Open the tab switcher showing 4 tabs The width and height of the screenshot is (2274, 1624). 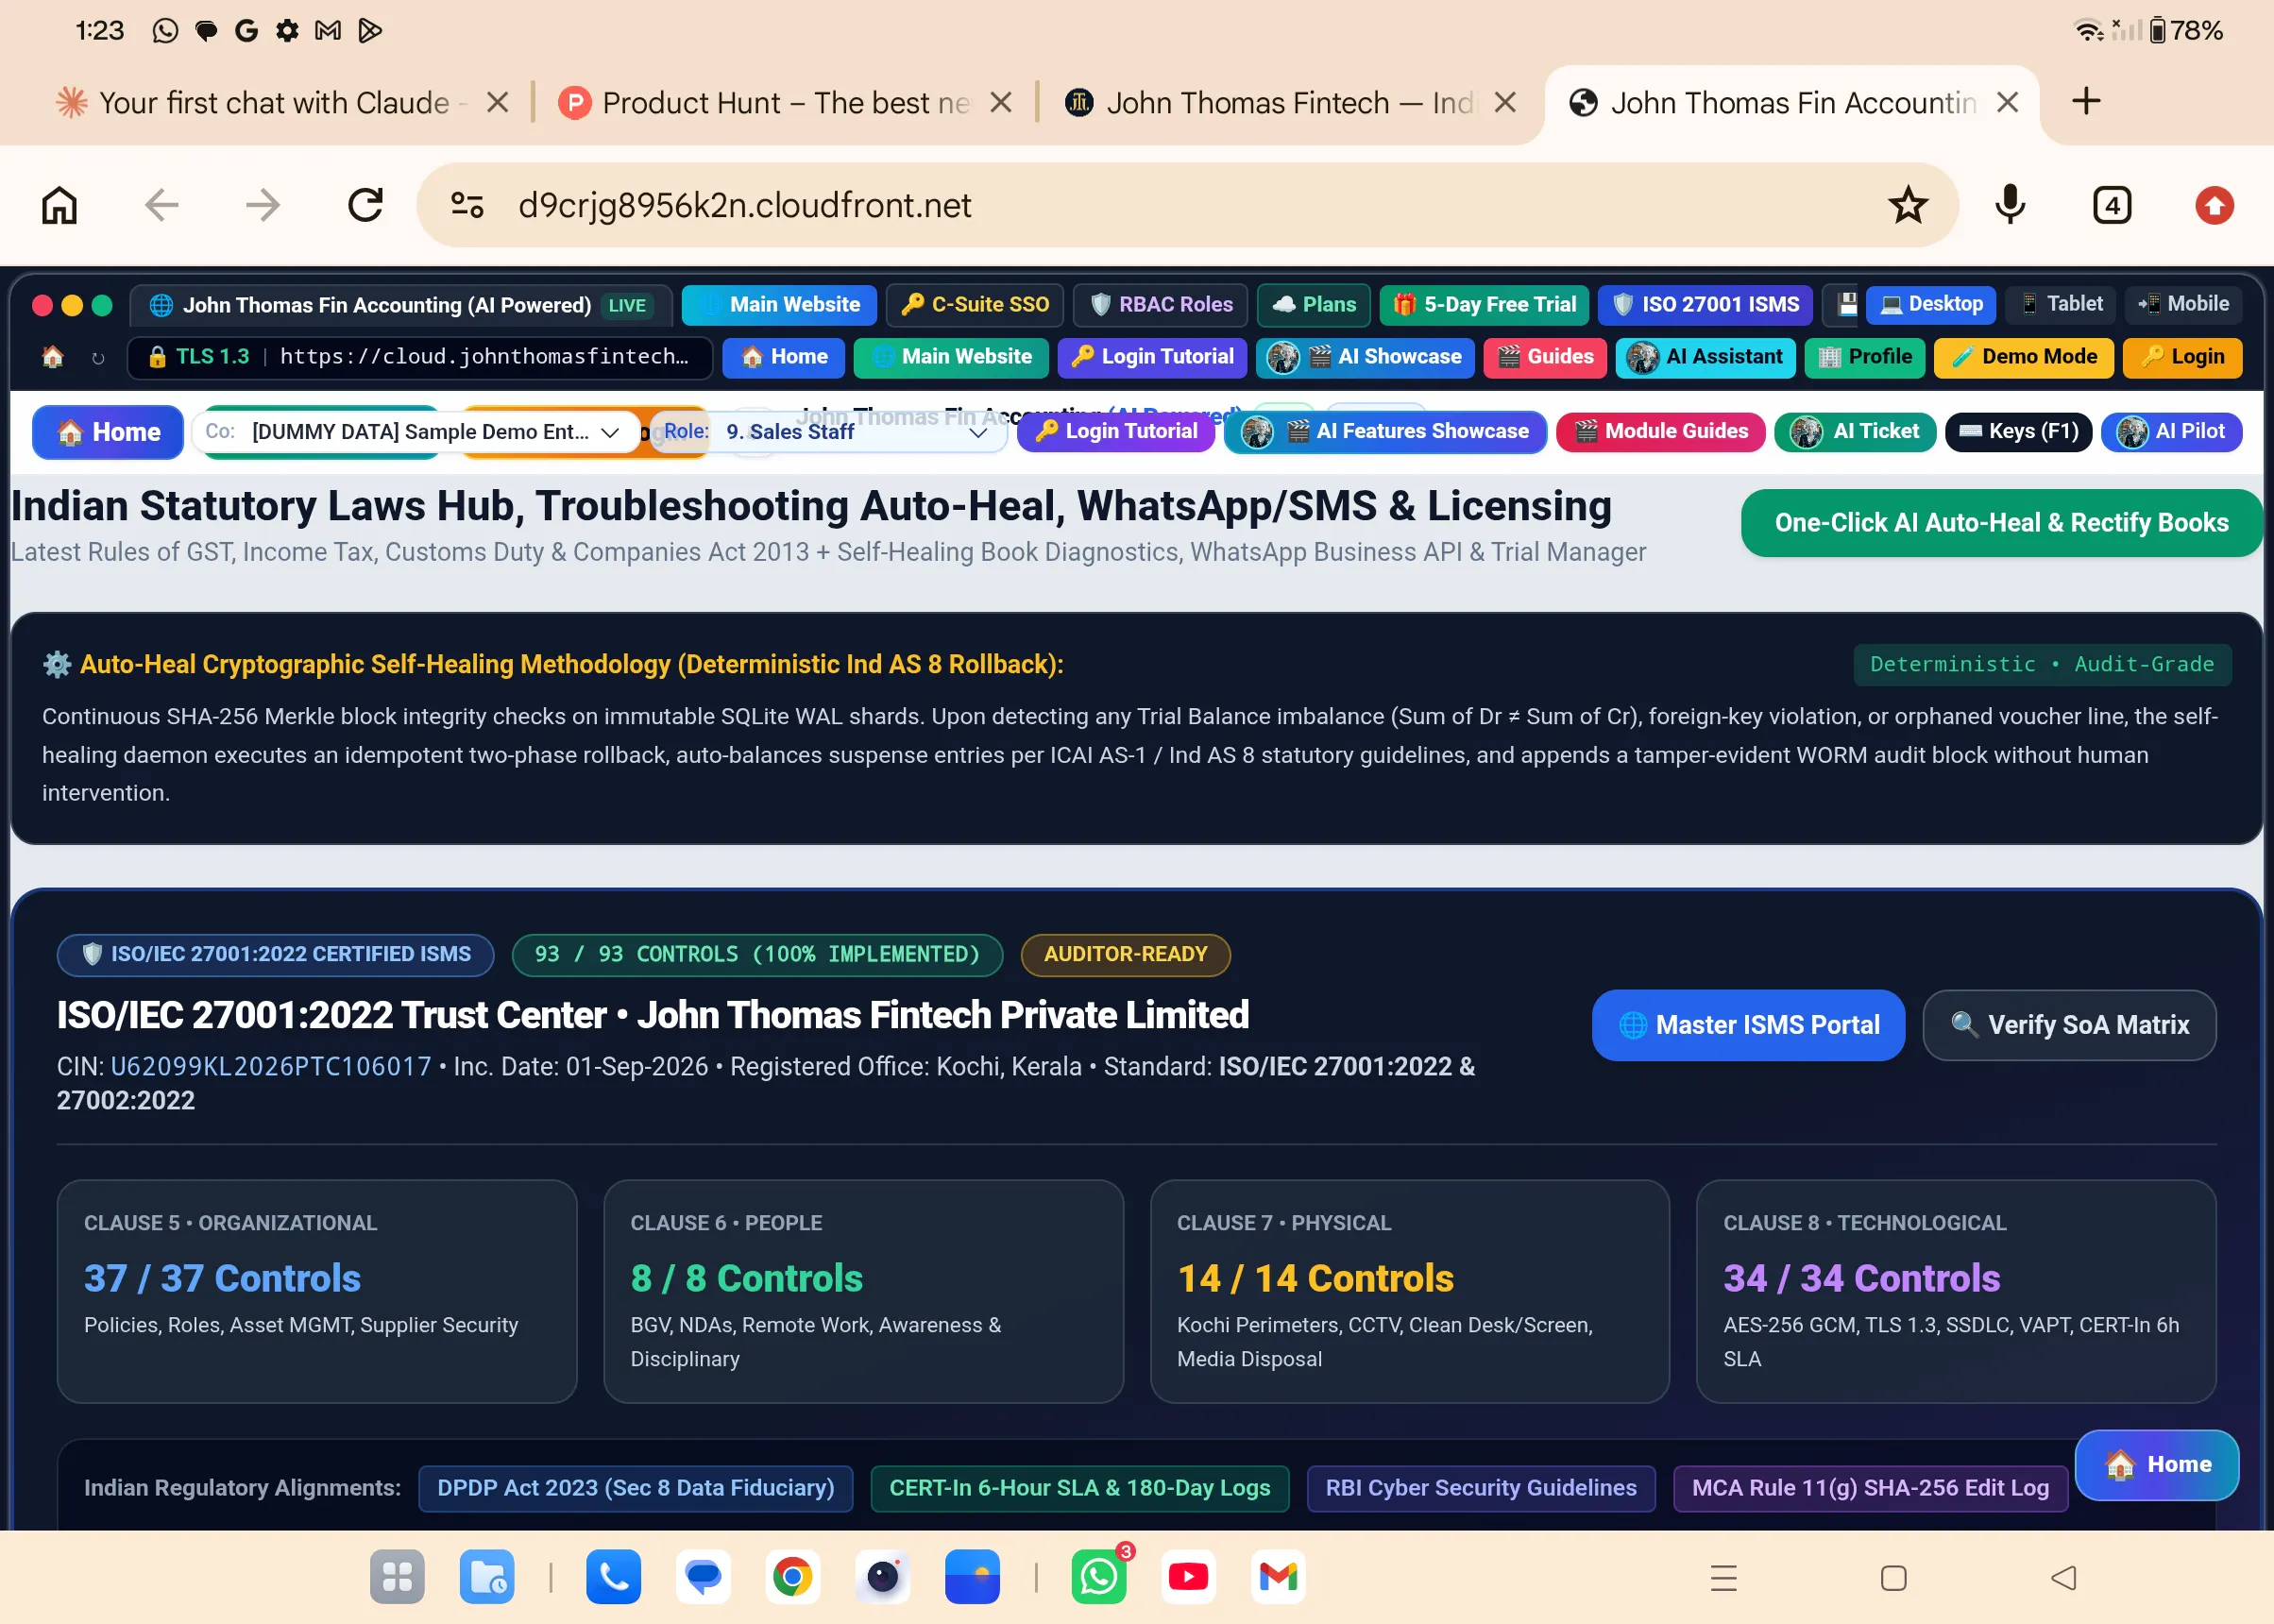coord(2112,206)
